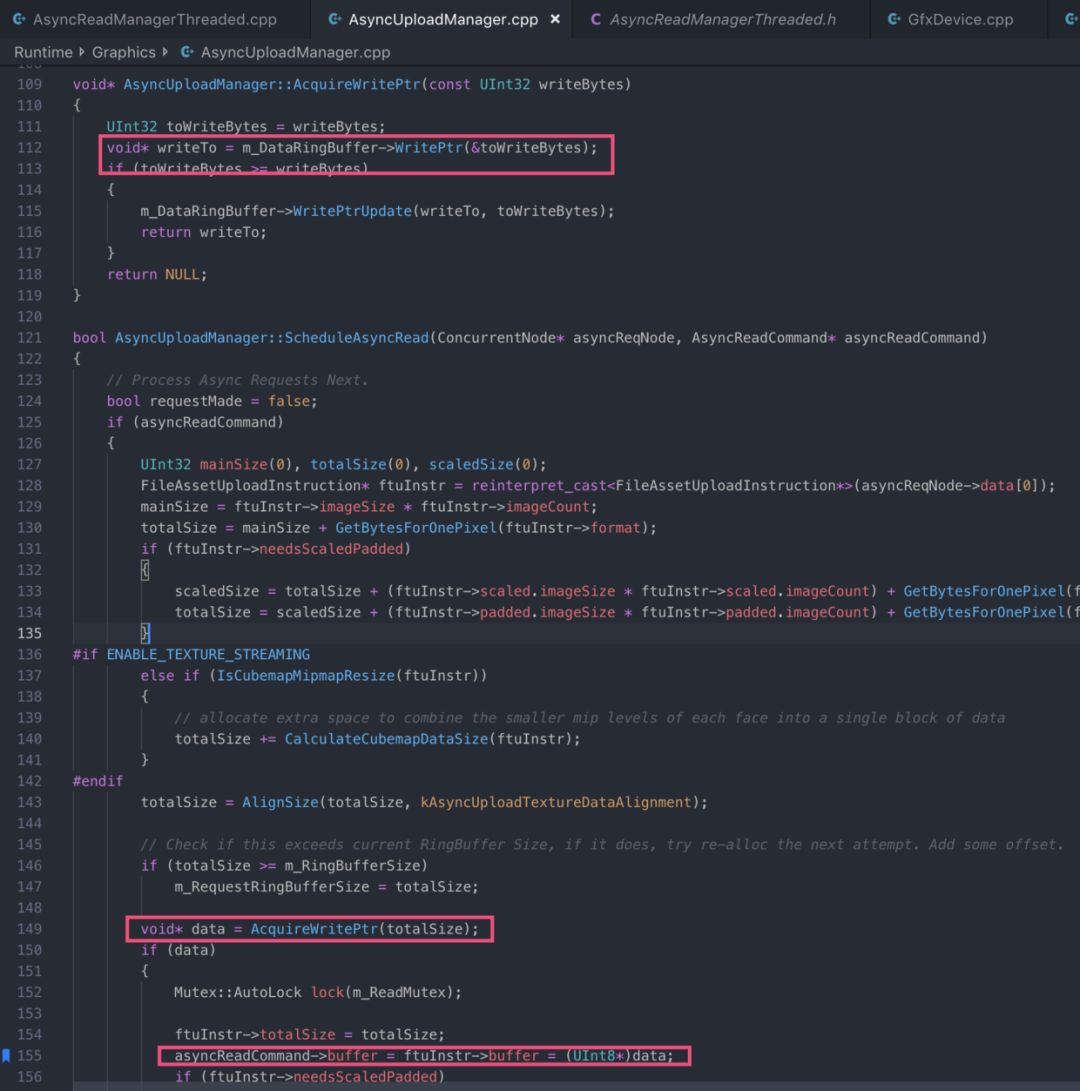Close the AsyncUploadManager.cpp tab
1080x1091 pixels.
point(555,19)
